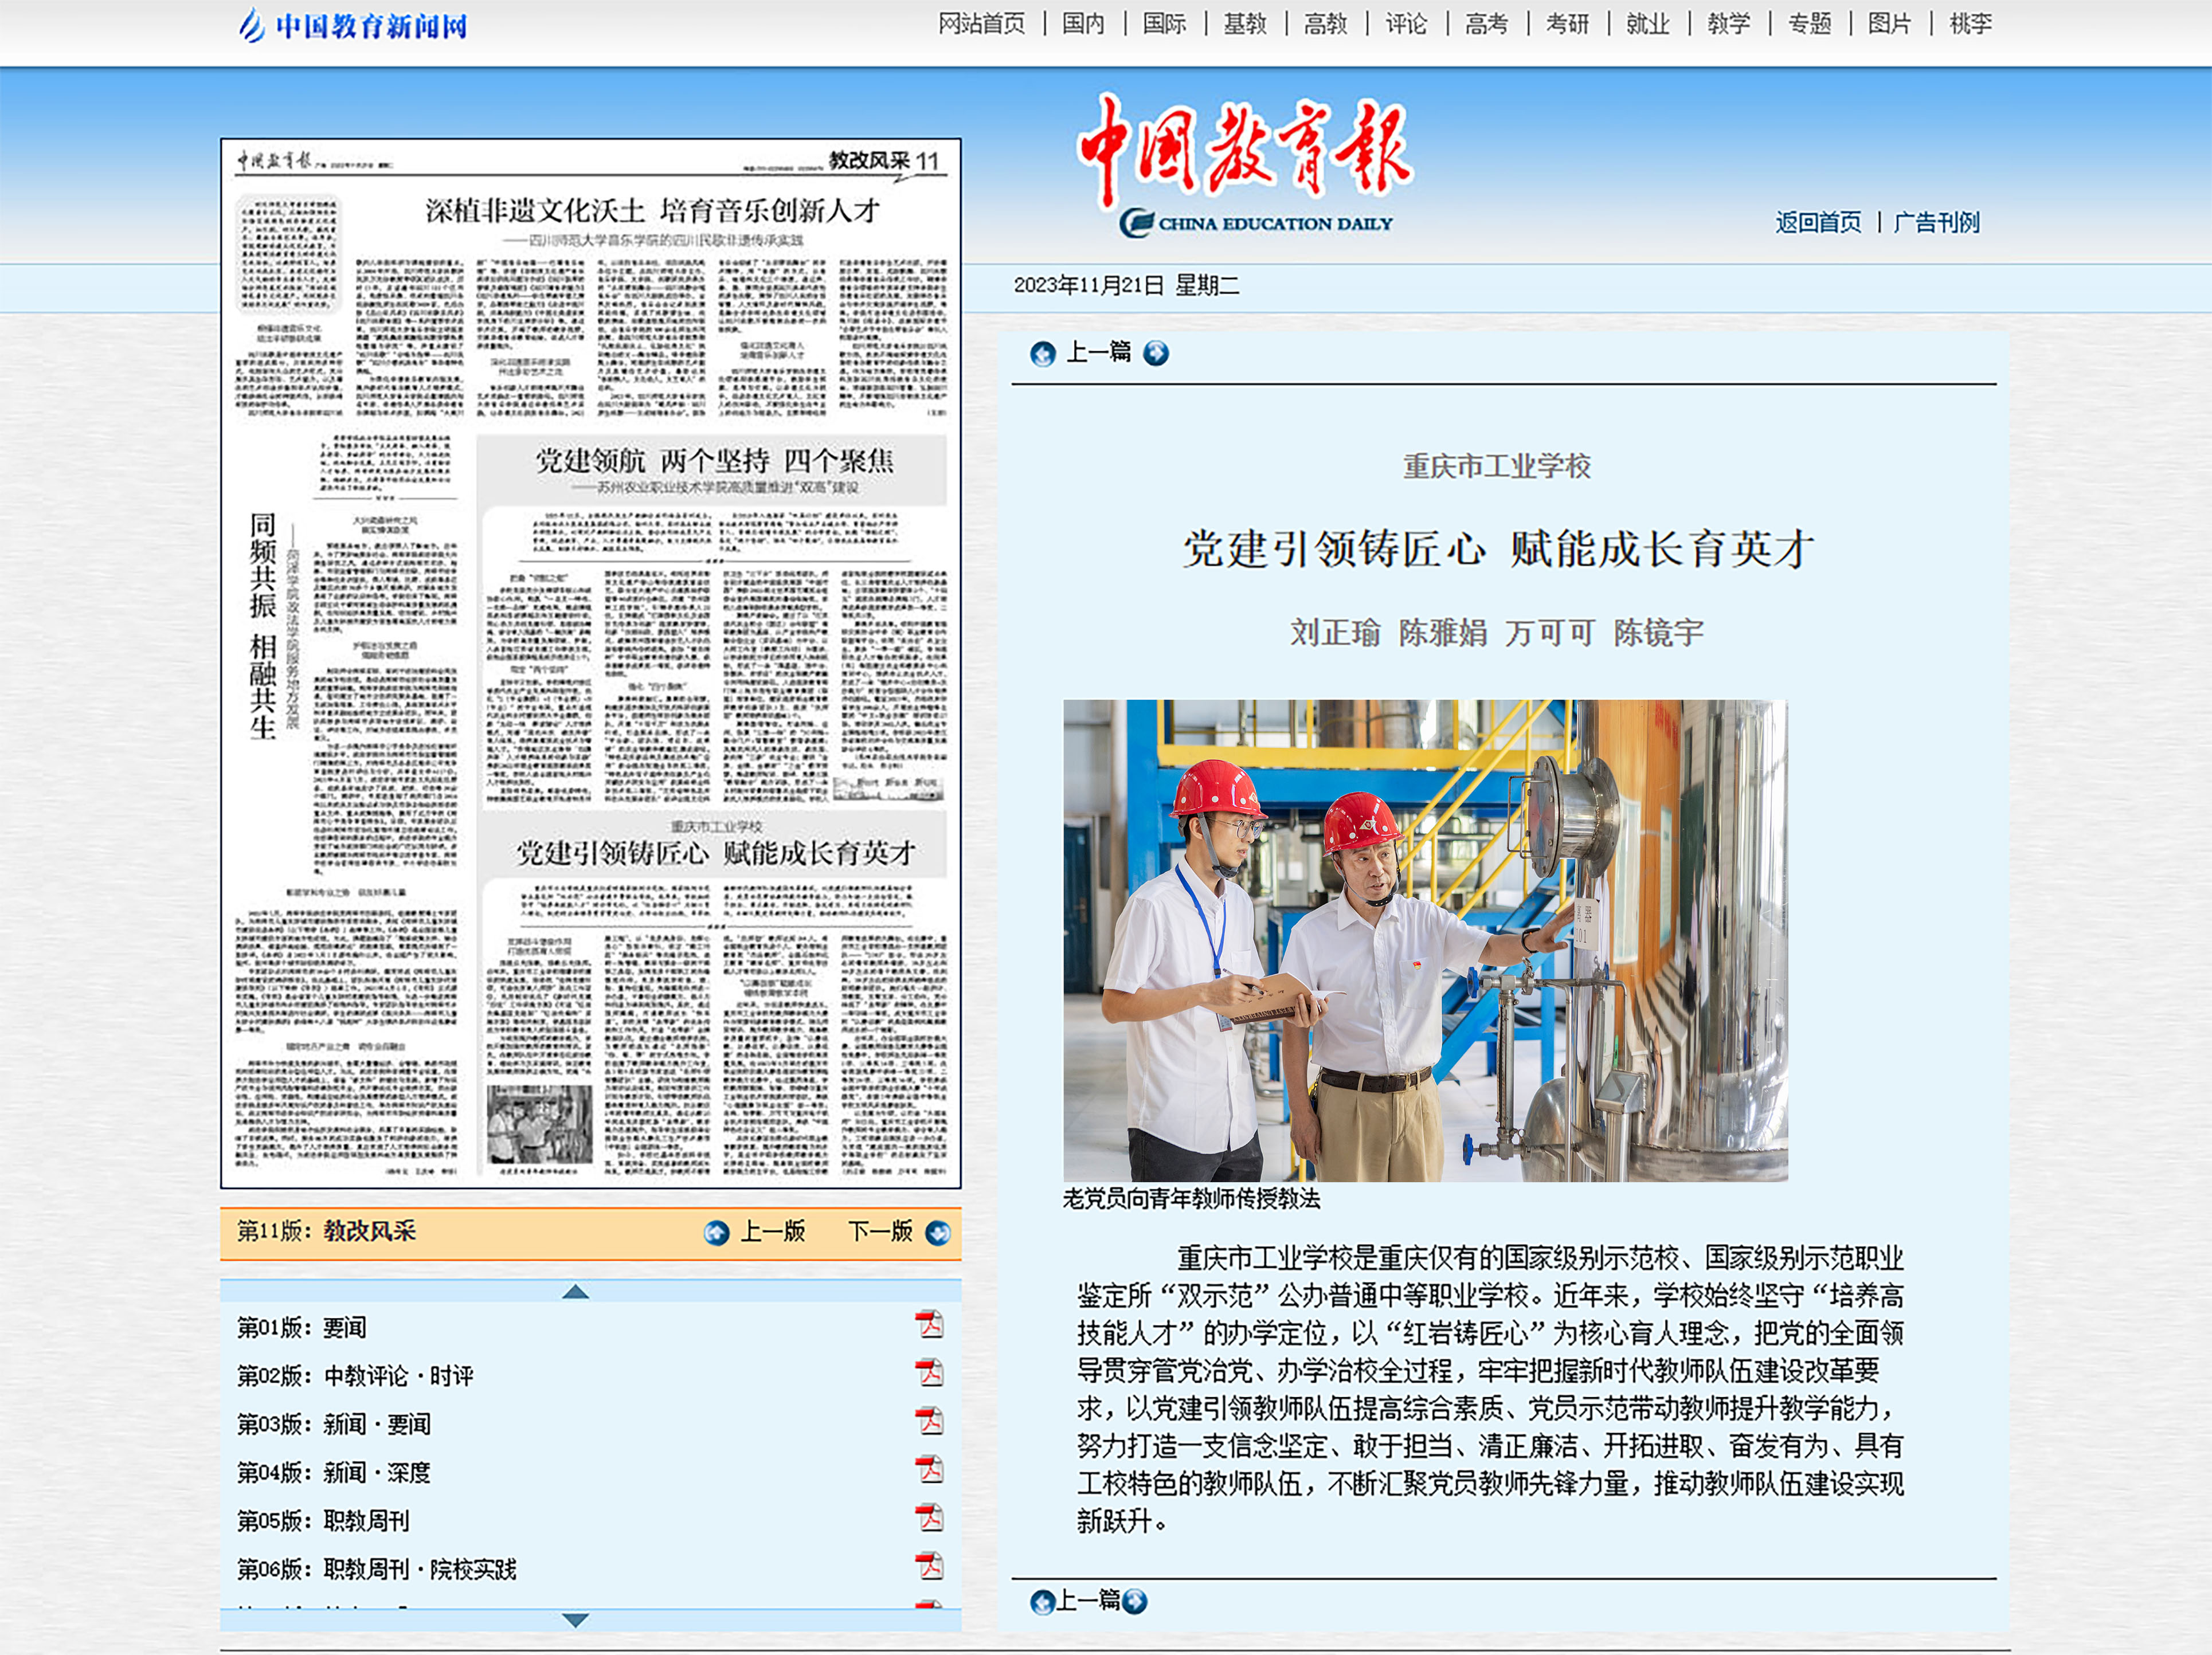Viewport: 2212px width, 1655px height.
Task: Click the 中国教育新闻网 logo
Action: [x=353, y=25]
